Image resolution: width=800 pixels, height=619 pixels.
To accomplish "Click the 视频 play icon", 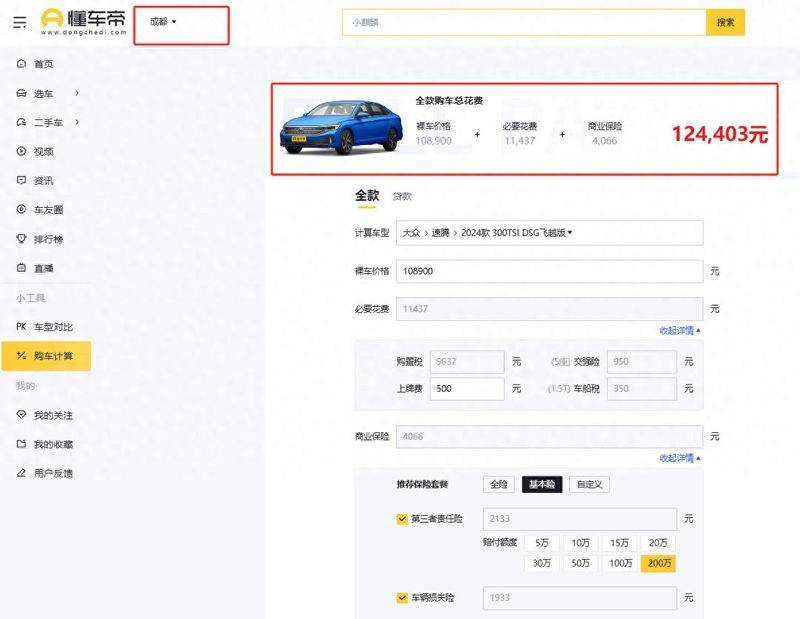I will (21, 152).
